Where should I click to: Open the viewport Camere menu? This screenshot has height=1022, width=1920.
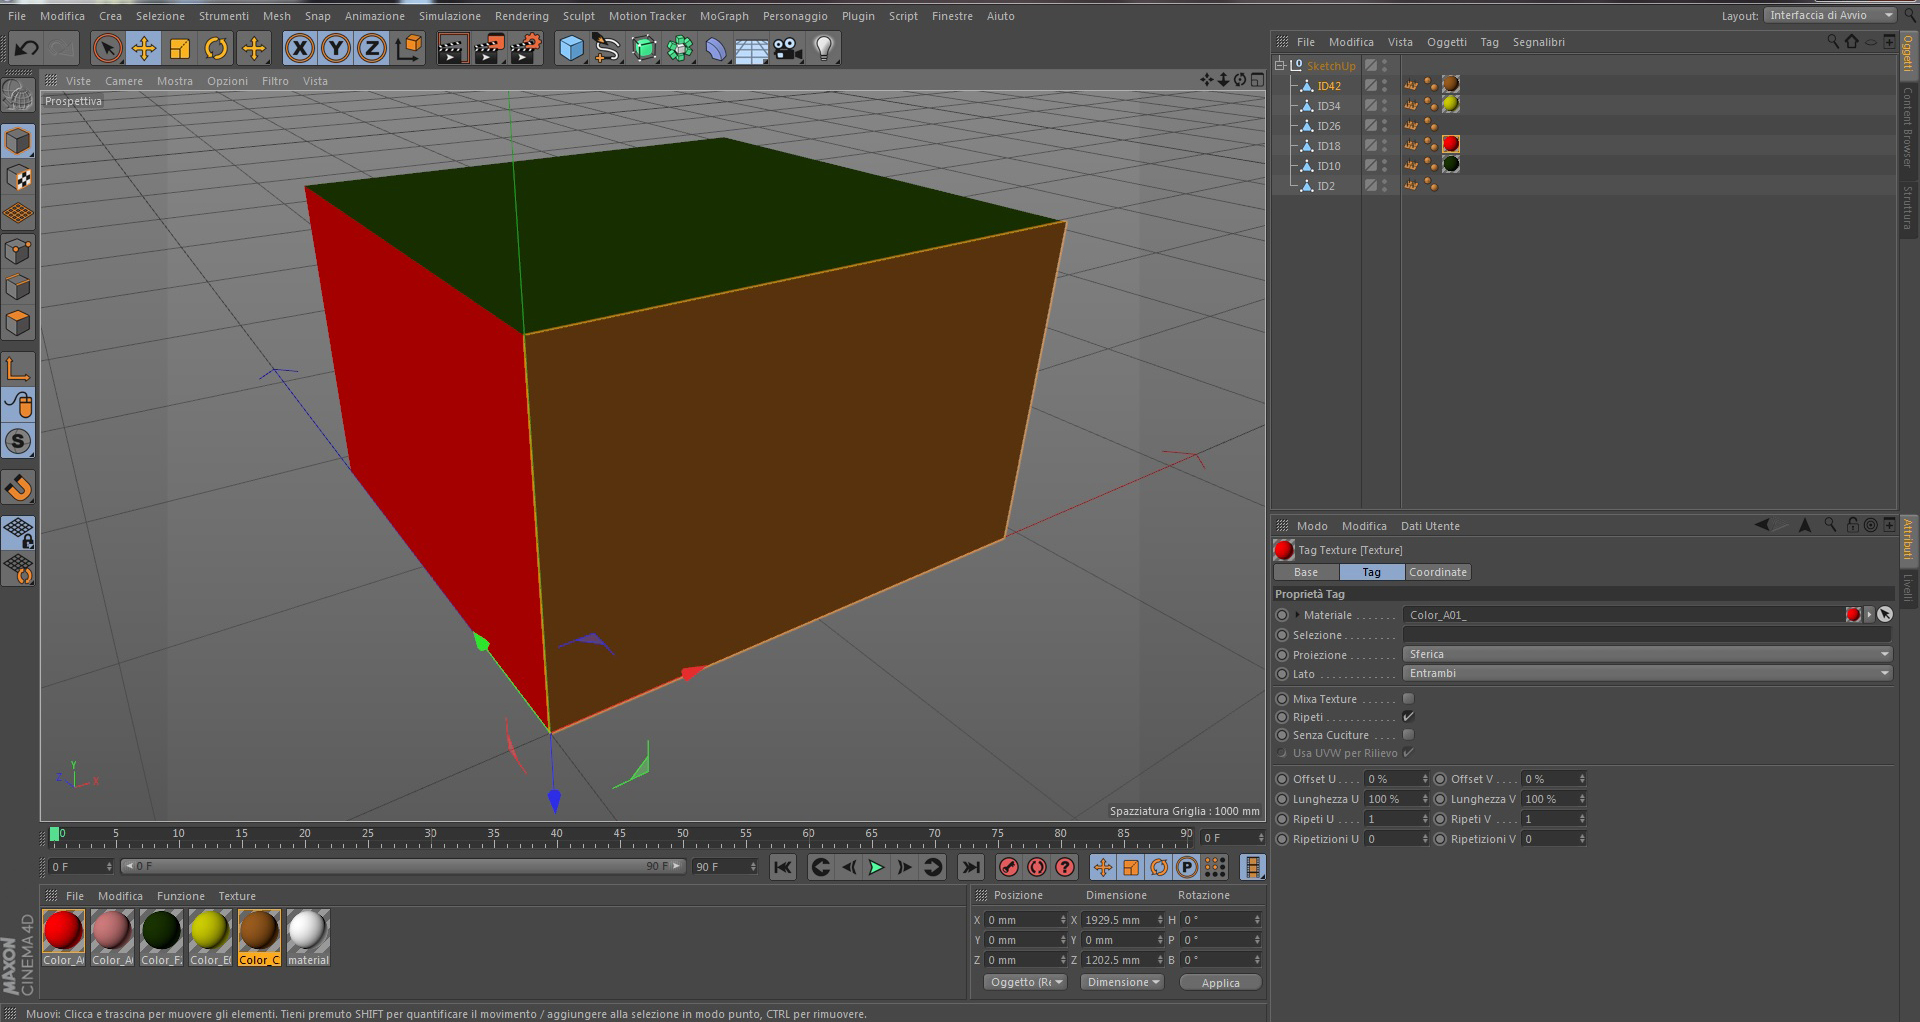coord(124,81)
